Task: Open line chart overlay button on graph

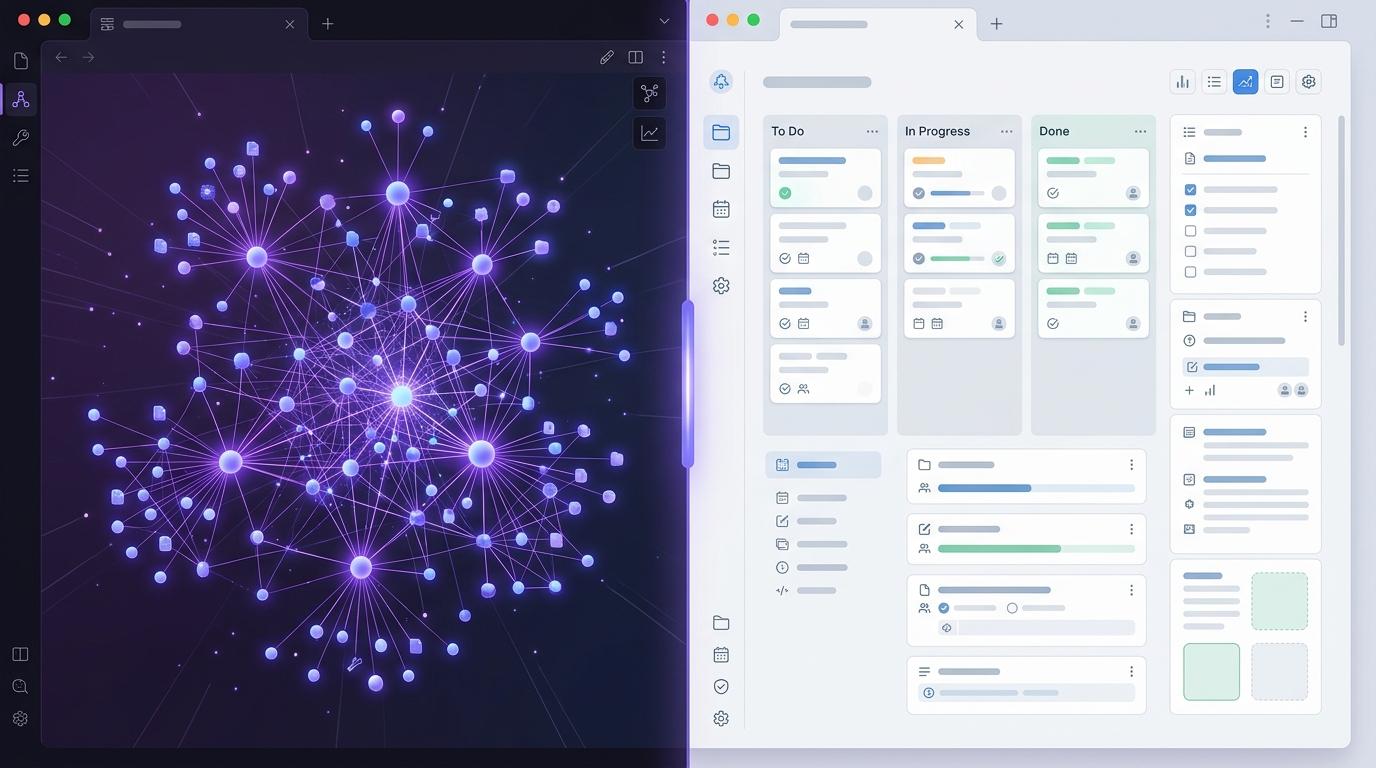Action: 650,133
